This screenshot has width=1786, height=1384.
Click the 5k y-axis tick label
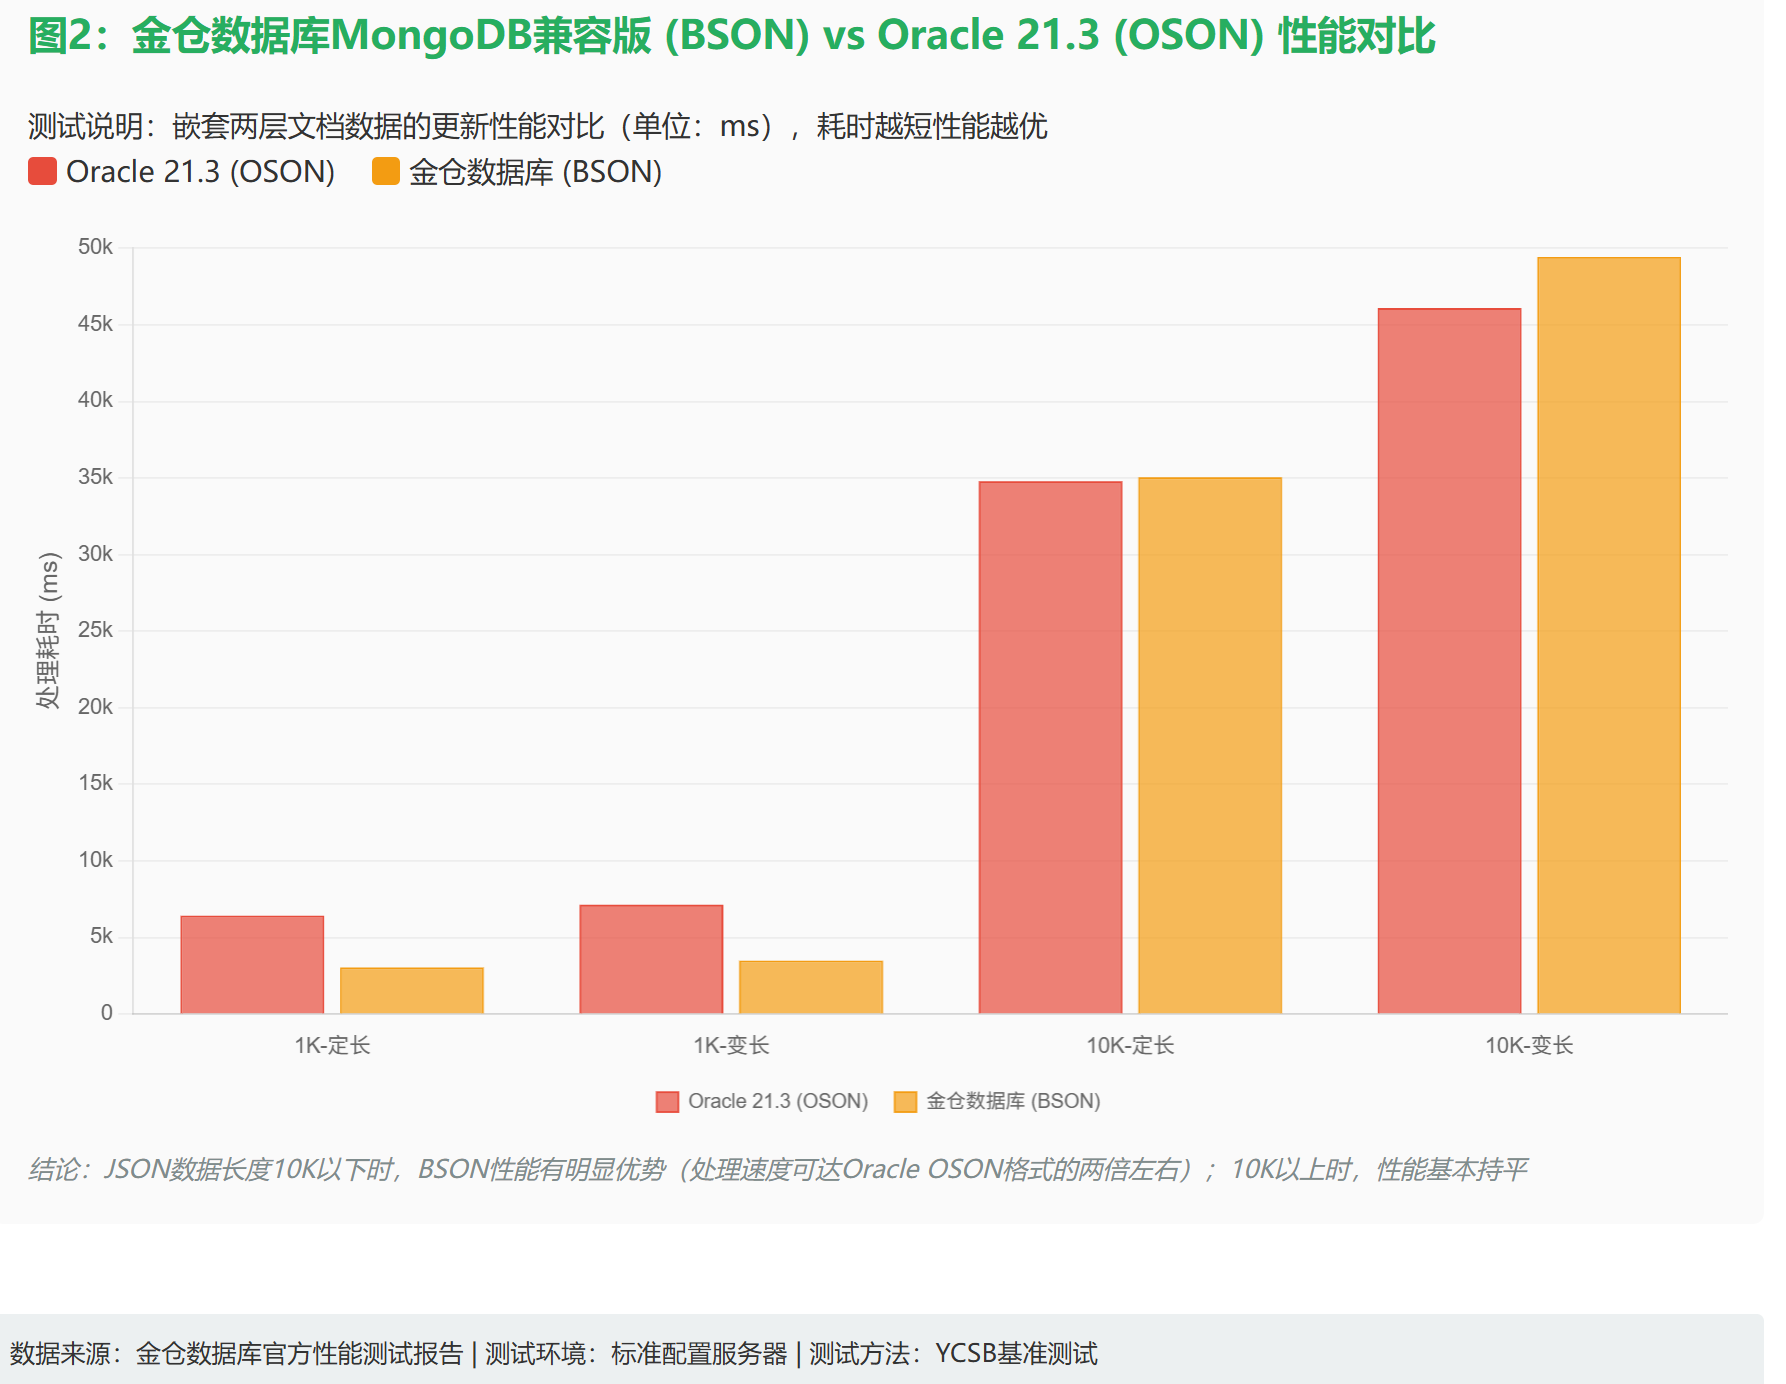[102, 936]
